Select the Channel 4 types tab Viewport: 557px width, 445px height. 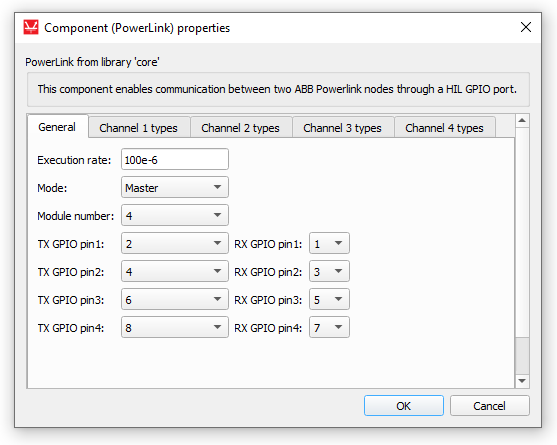(x=444, y=127)
